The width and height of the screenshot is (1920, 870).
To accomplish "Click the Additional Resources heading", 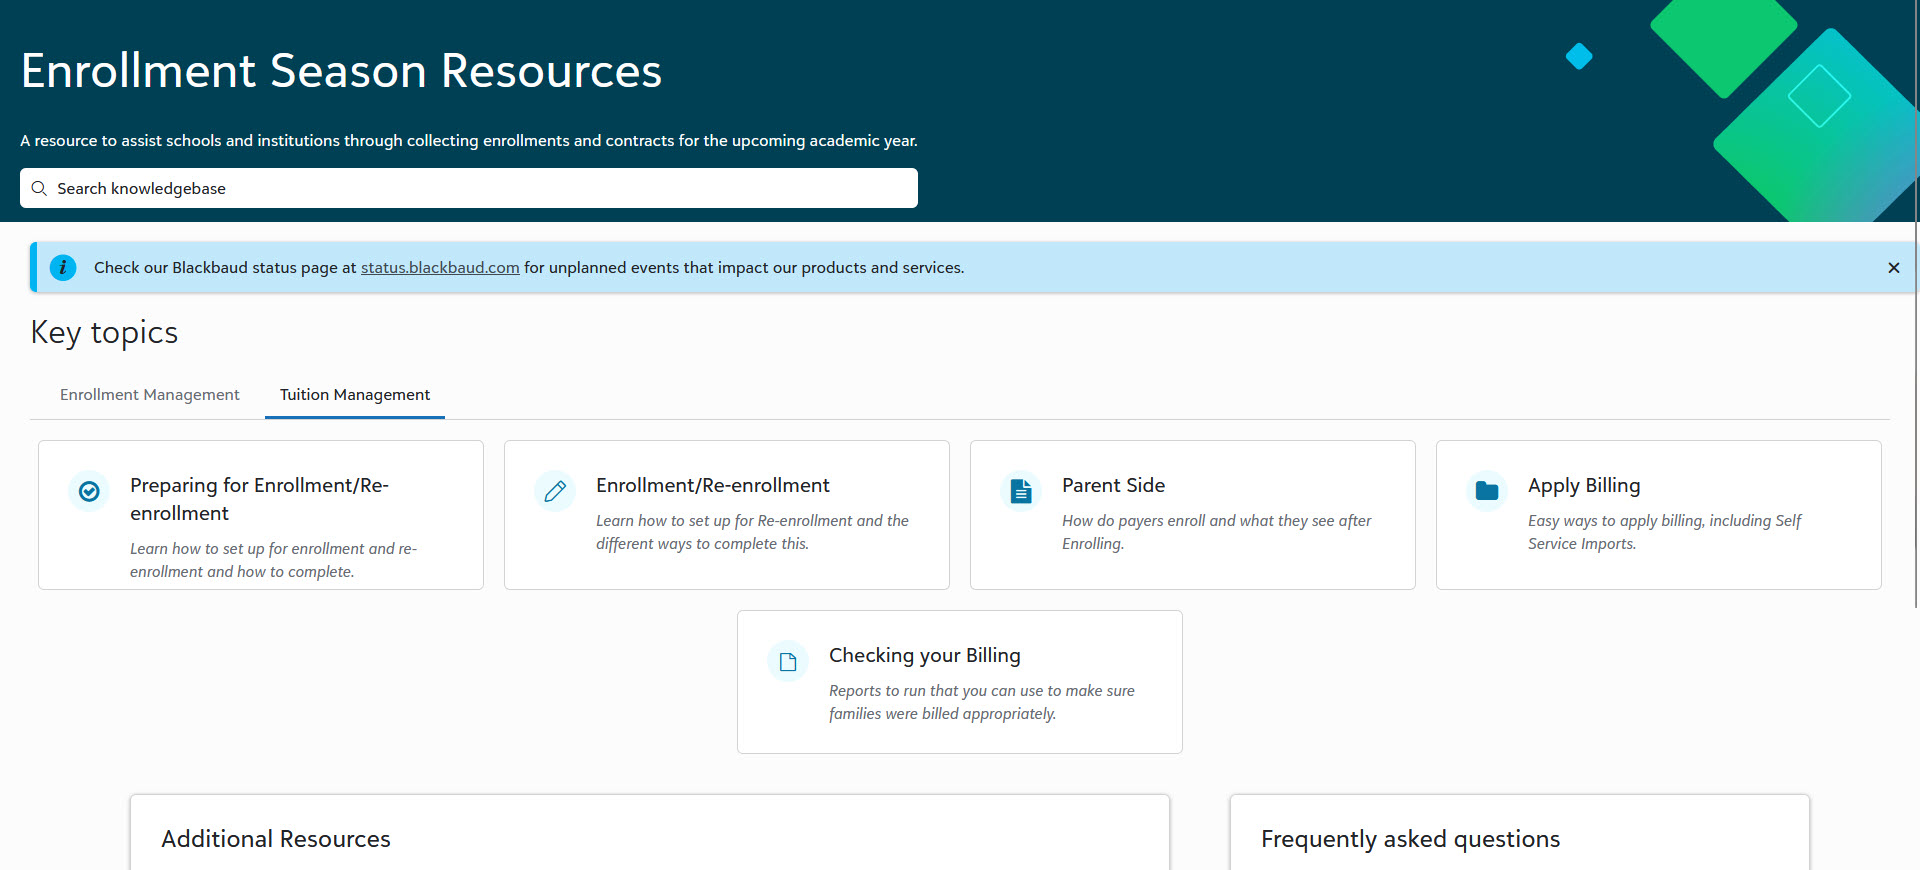I will pyautogui.click(x=276, y=839).
